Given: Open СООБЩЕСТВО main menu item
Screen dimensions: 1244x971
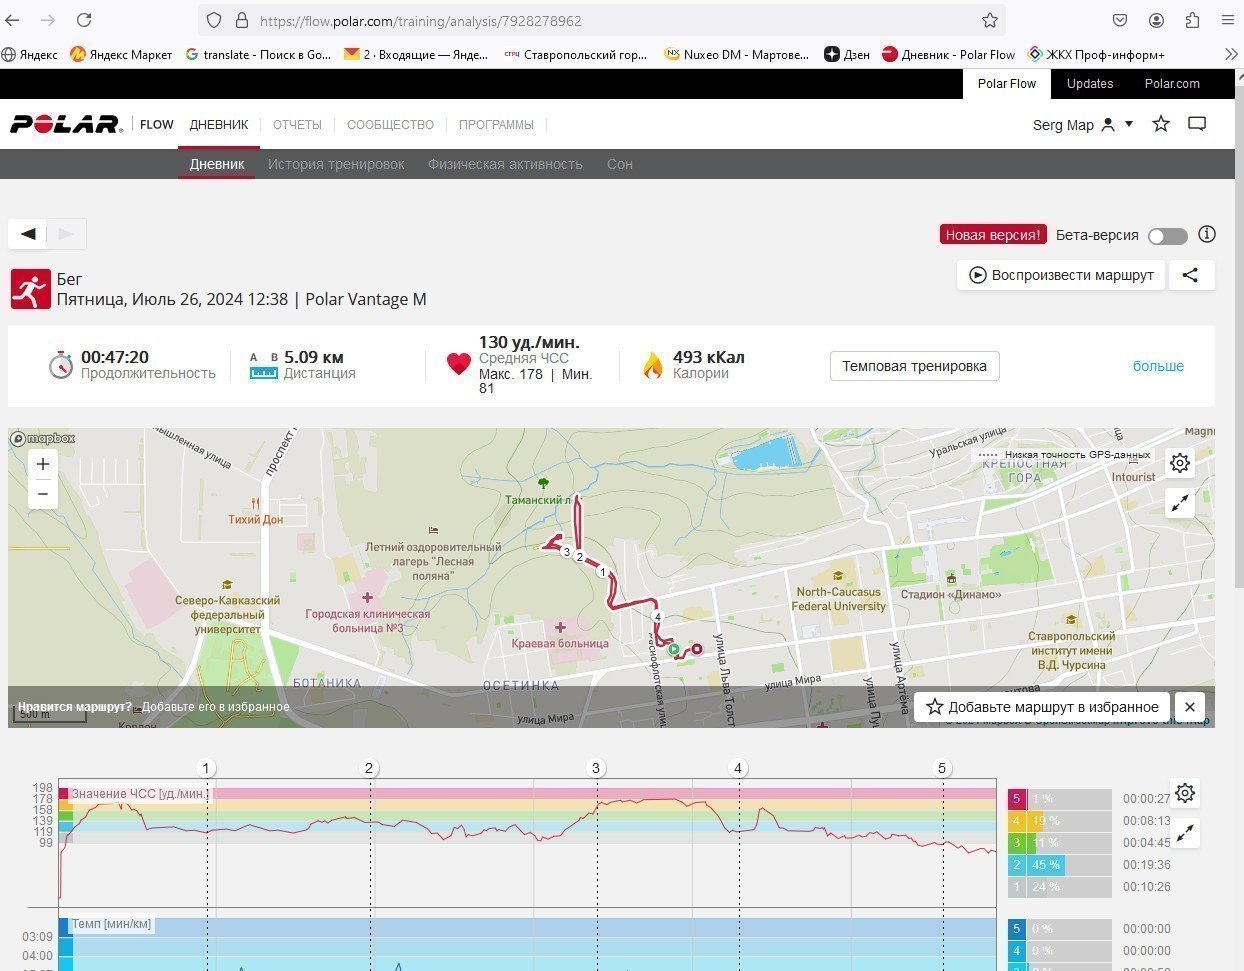Looking at the screenshot, I should point(390,125).
